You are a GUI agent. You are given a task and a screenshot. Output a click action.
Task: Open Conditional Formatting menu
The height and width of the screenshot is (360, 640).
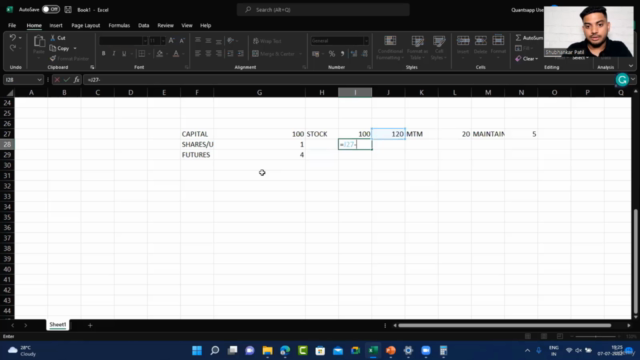click(390, 47)
